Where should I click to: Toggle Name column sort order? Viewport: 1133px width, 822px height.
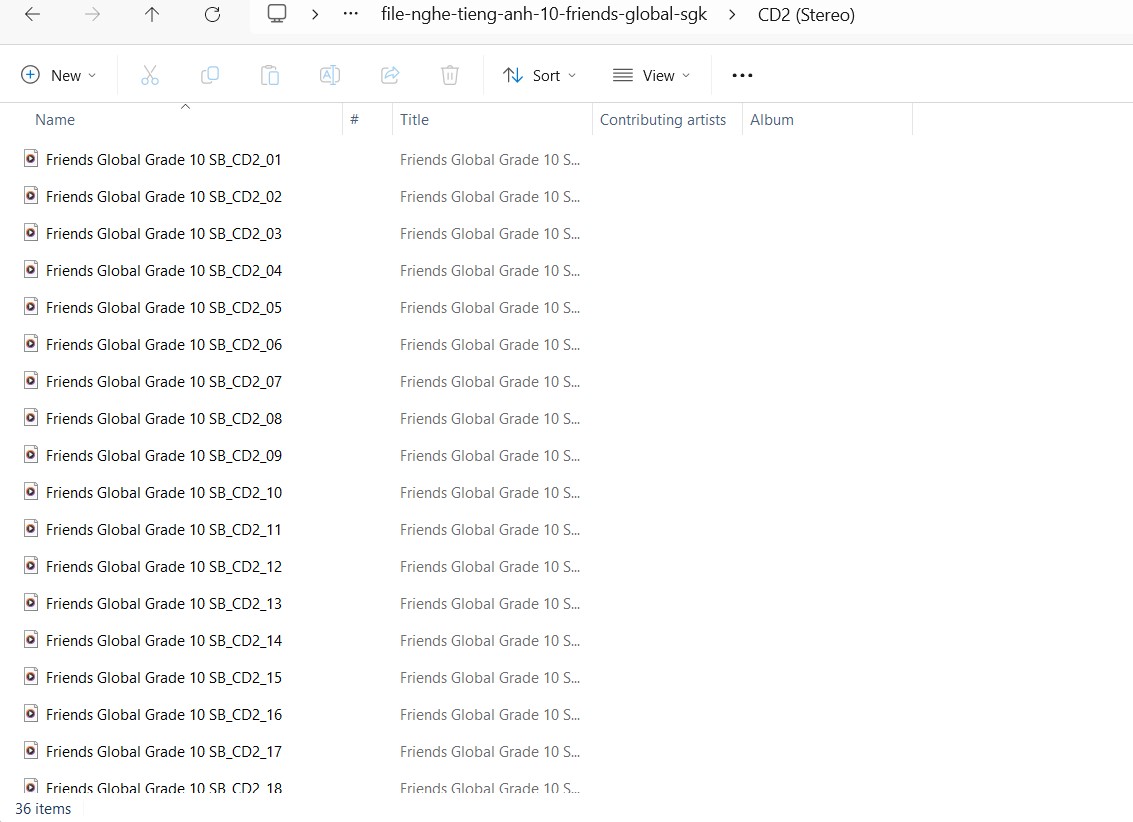(55, 119)
